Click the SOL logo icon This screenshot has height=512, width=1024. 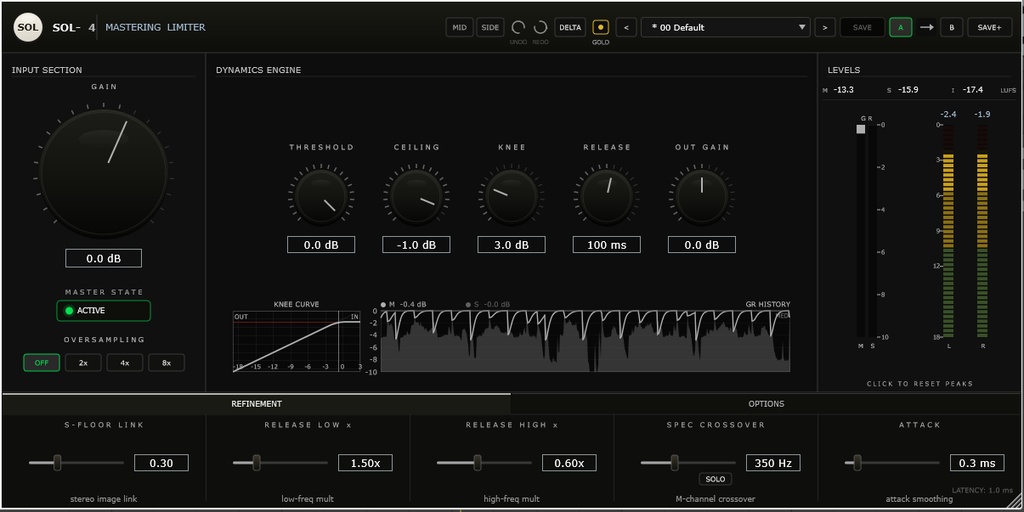tap(28, 27)
